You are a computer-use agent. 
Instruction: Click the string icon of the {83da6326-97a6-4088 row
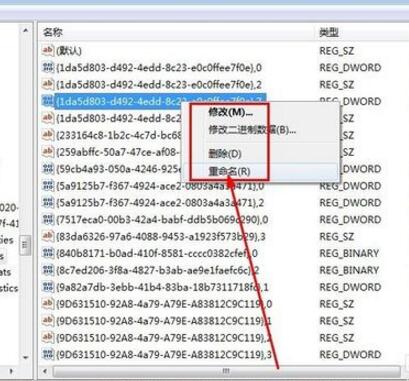click(x=48, y=236)
